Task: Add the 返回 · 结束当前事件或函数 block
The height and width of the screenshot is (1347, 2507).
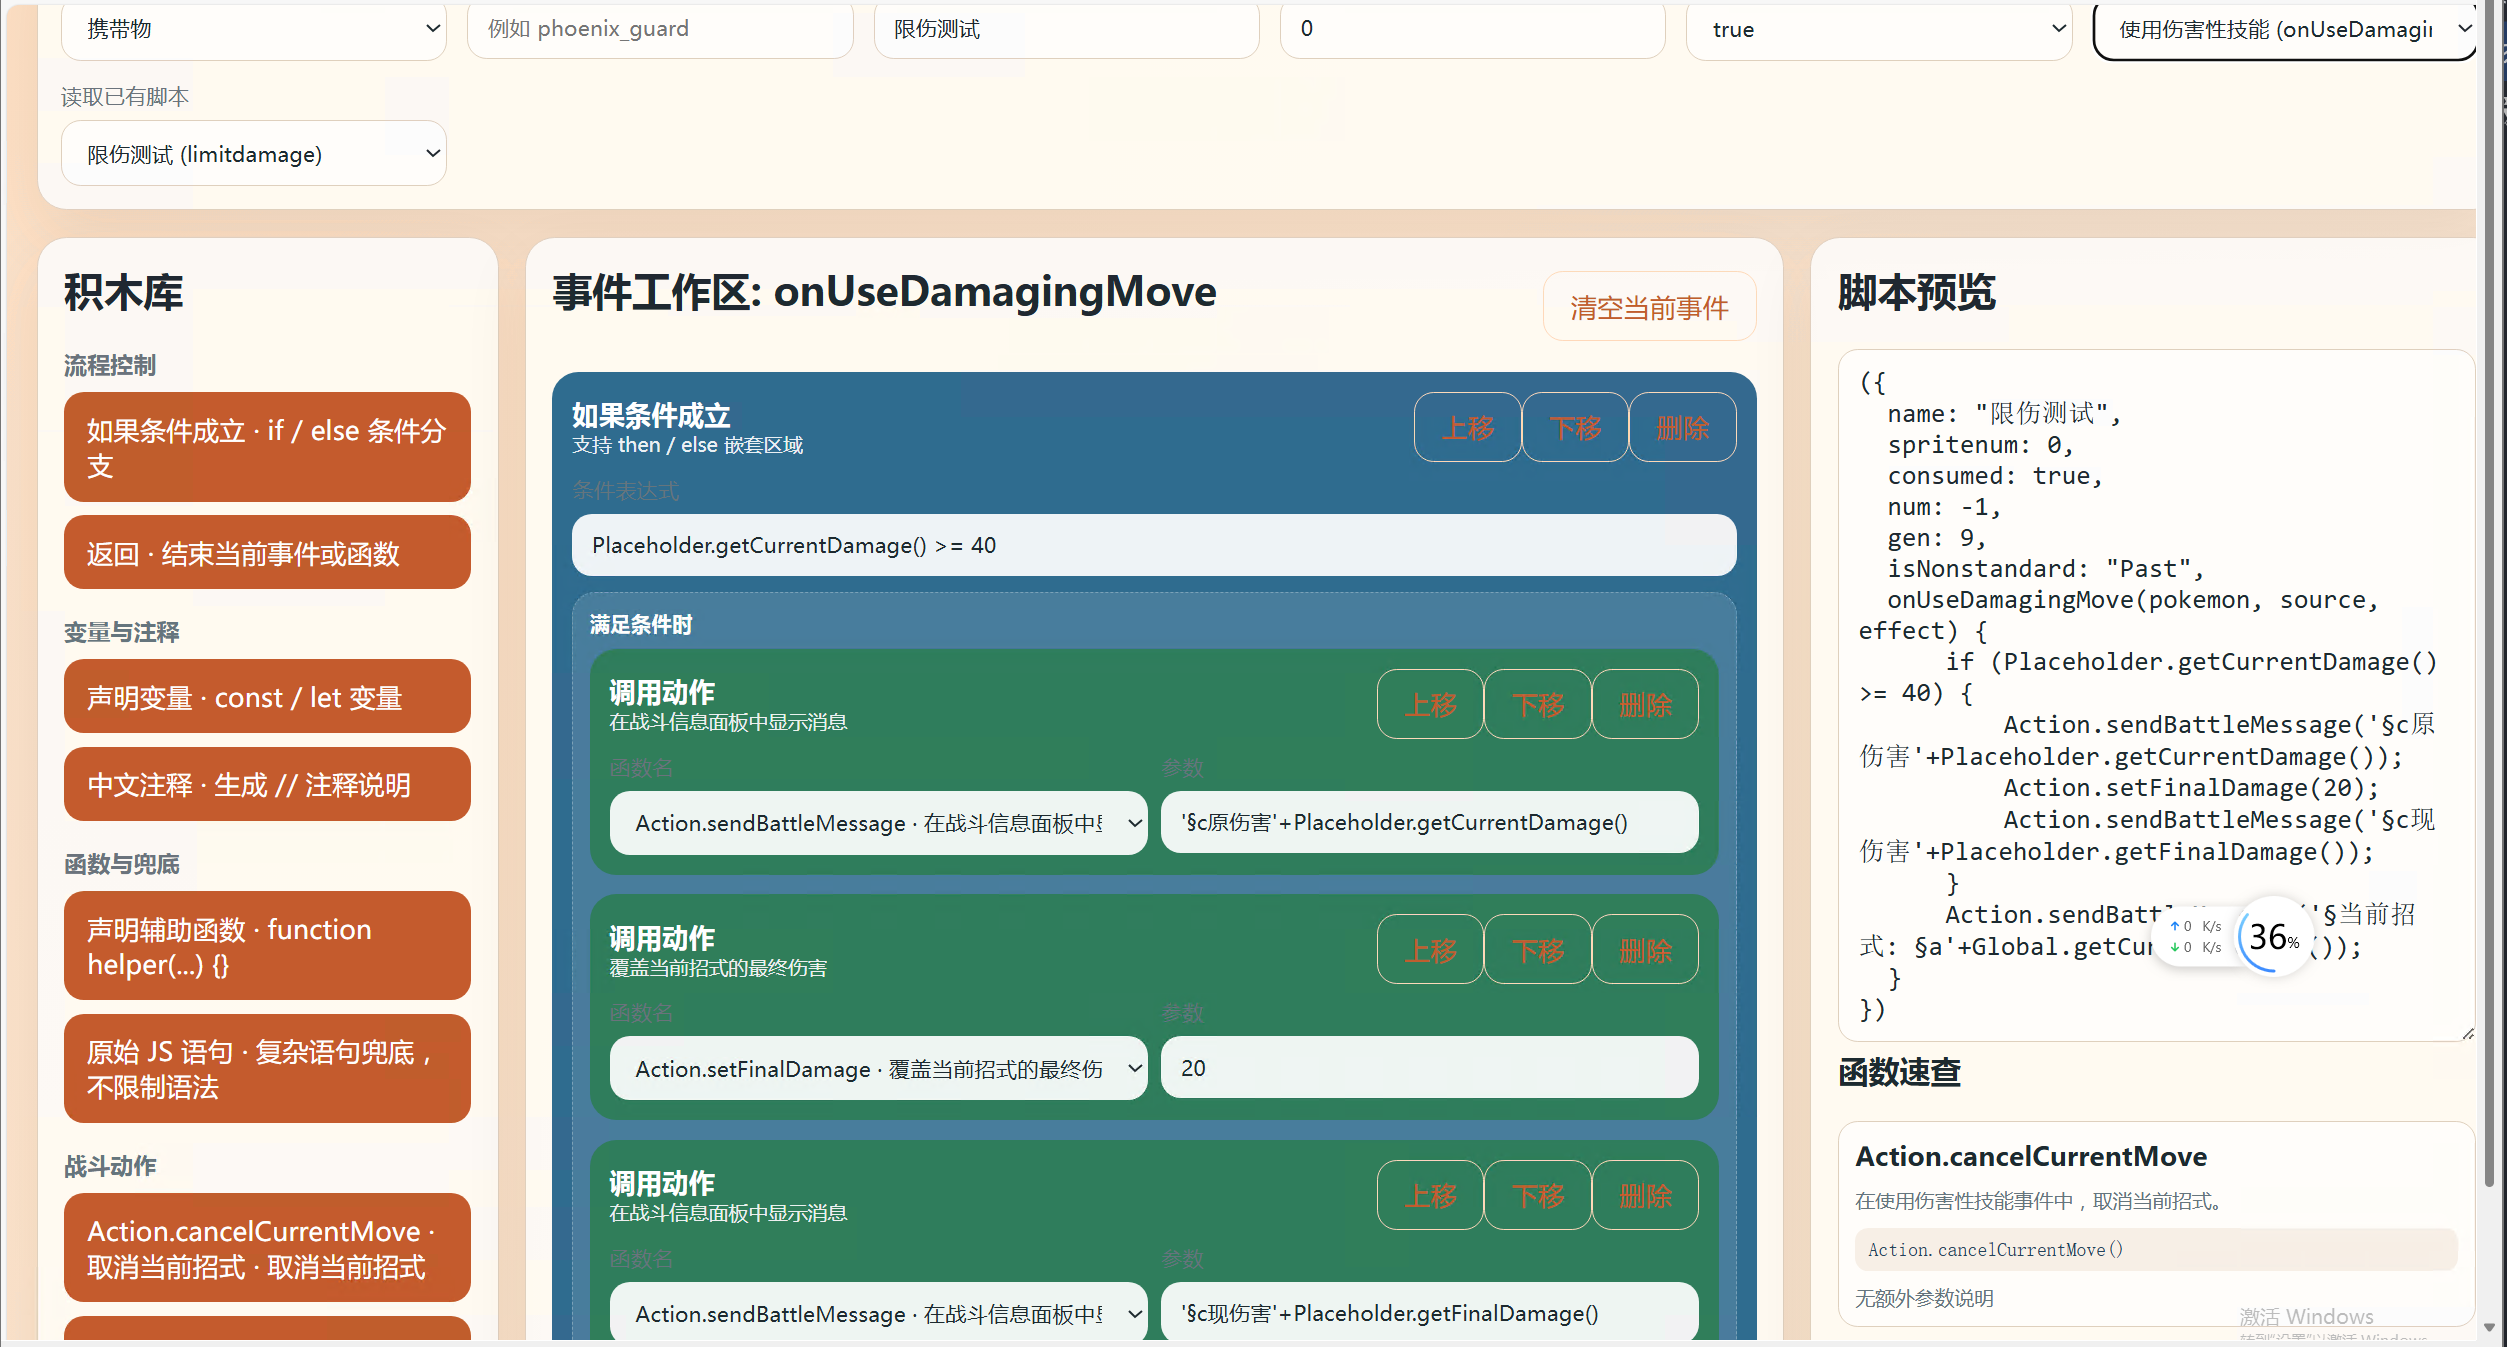Action: 267,553
